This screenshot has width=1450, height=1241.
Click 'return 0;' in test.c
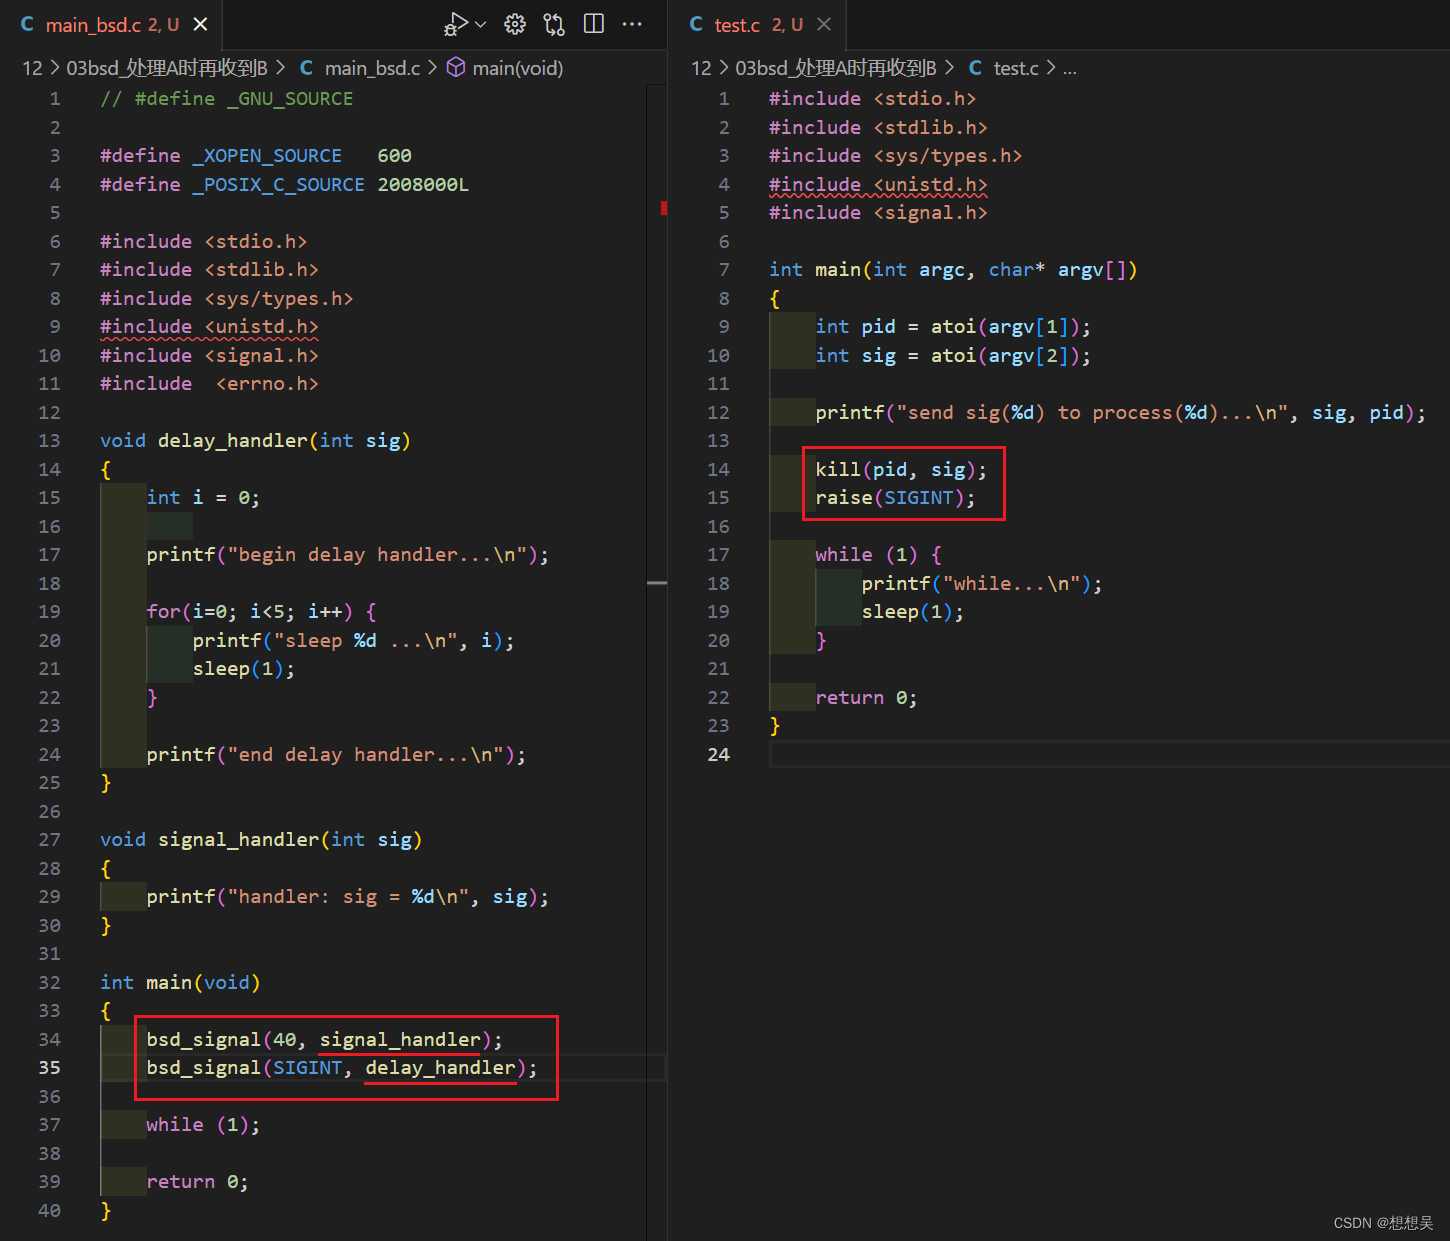(x=866, y=698)
